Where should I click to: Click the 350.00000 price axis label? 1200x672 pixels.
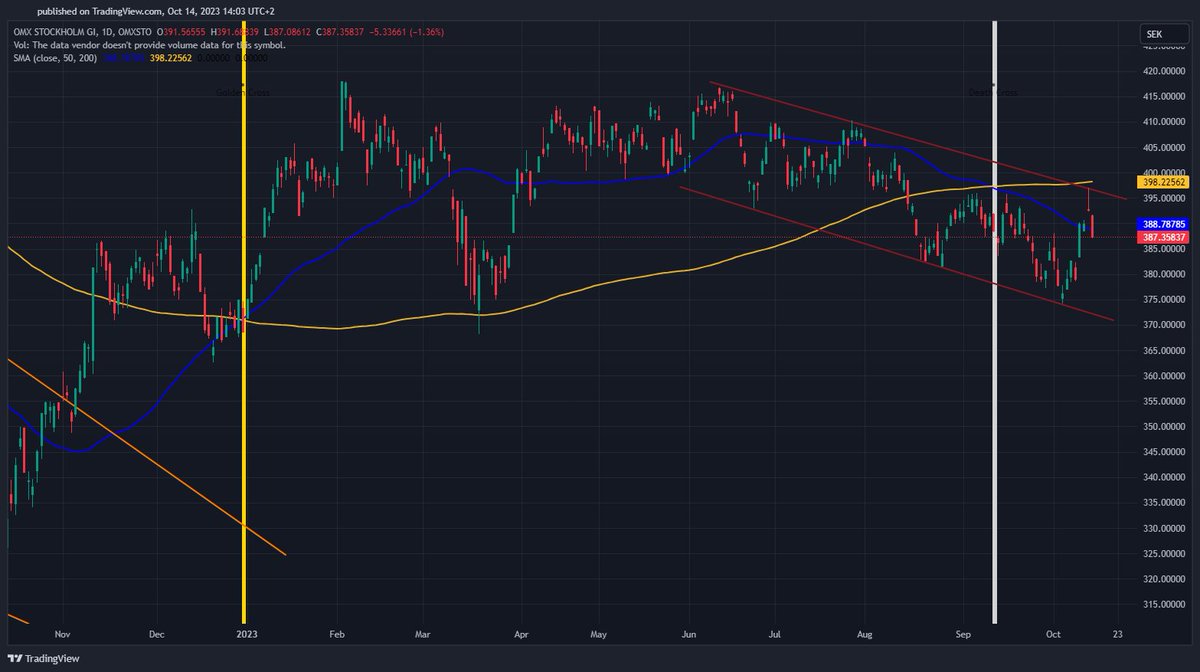coord(1165,427)
